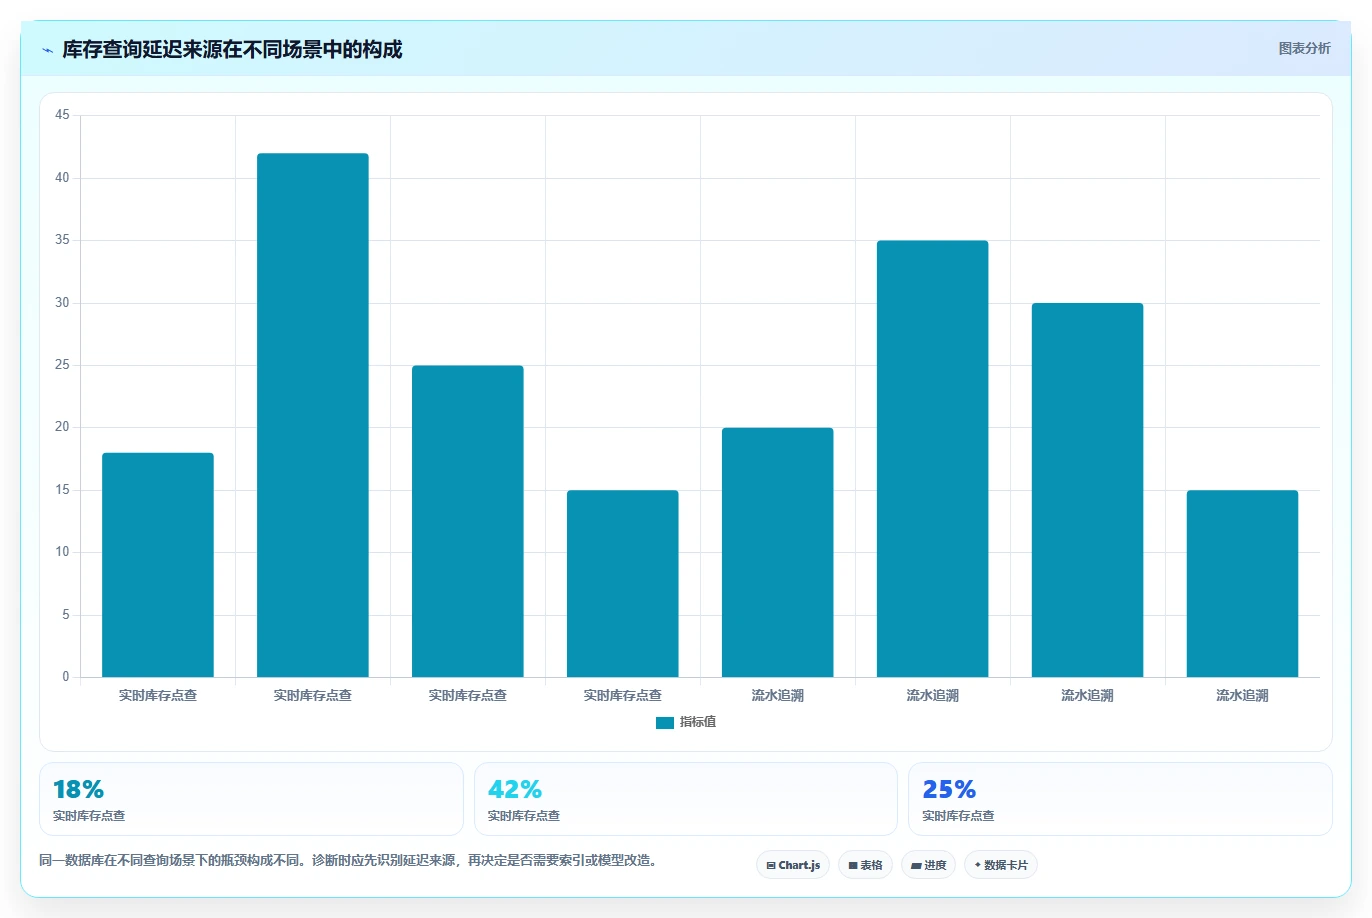Click the 数据卡片 tag chip
The image size is (1372, 918).
click(x=1001, y=865)
